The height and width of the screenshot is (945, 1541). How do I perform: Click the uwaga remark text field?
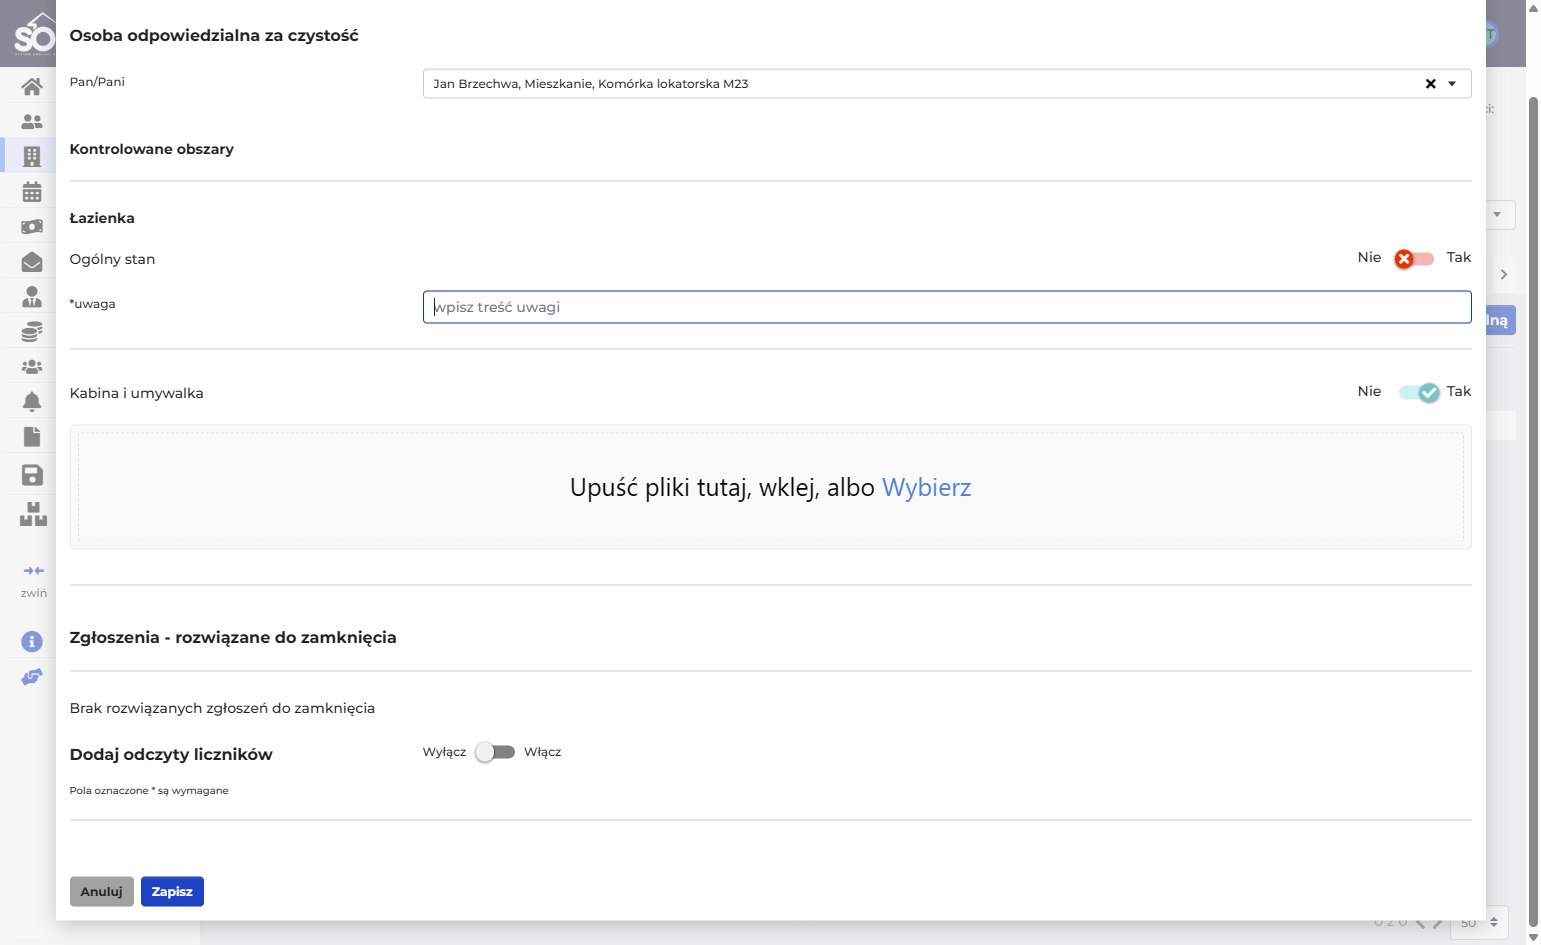coord(947,307)
